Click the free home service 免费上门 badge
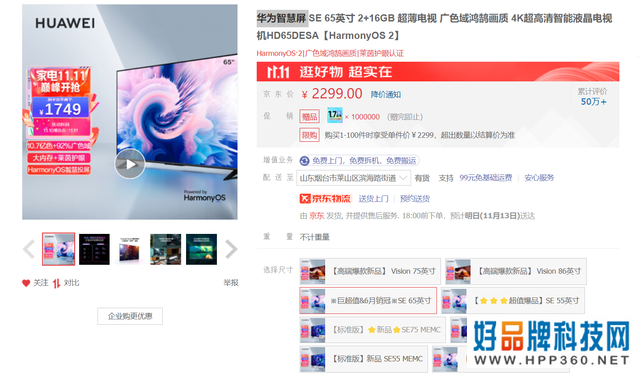Viewport: 640px width, 373px height. 359,160
